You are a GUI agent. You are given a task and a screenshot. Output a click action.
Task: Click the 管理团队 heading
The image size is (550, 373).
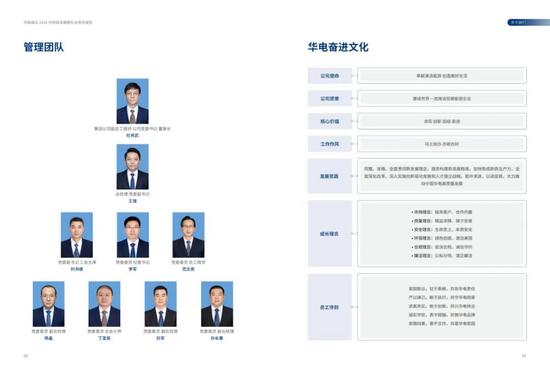click(44, 47)
